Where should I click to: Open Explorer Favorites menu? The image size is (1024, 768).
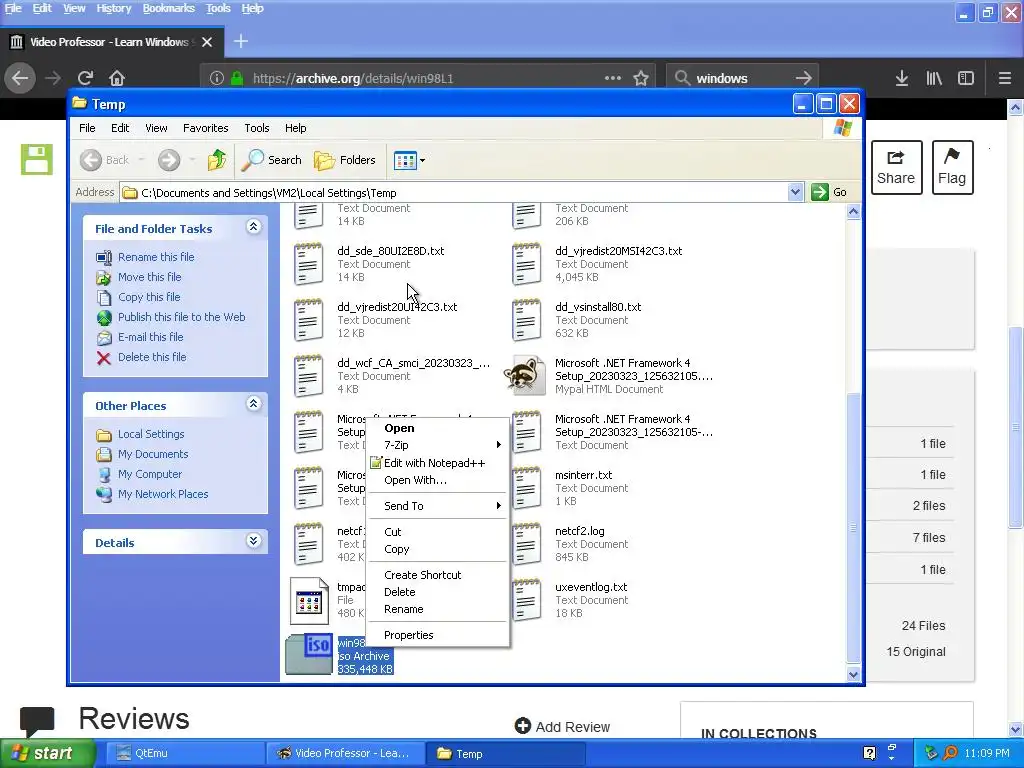coord(206,128)
